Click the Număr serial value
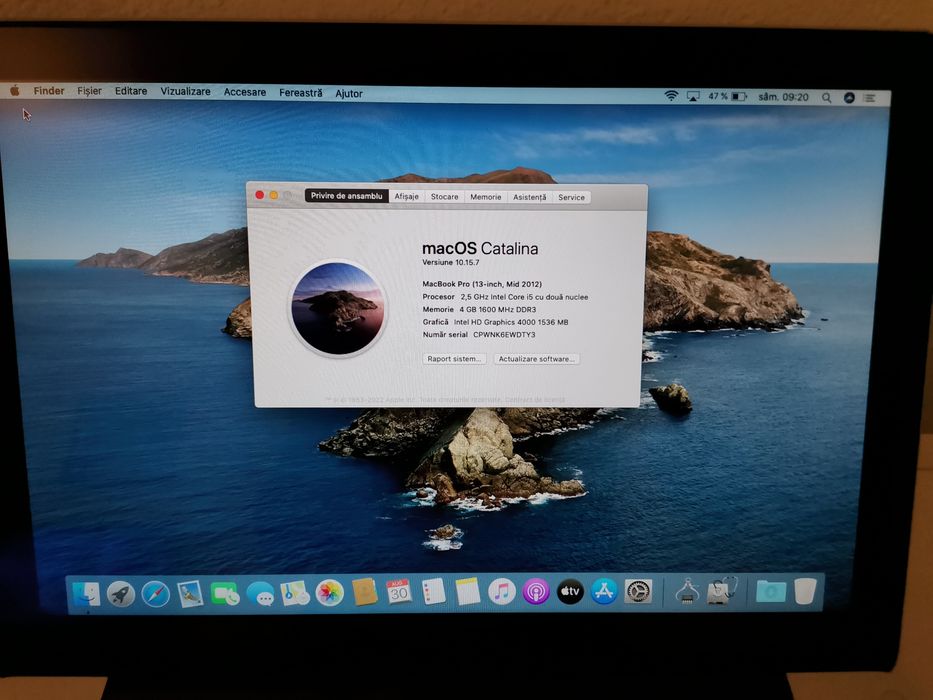This screenshot has width=933, height=700. pos(504,335)
